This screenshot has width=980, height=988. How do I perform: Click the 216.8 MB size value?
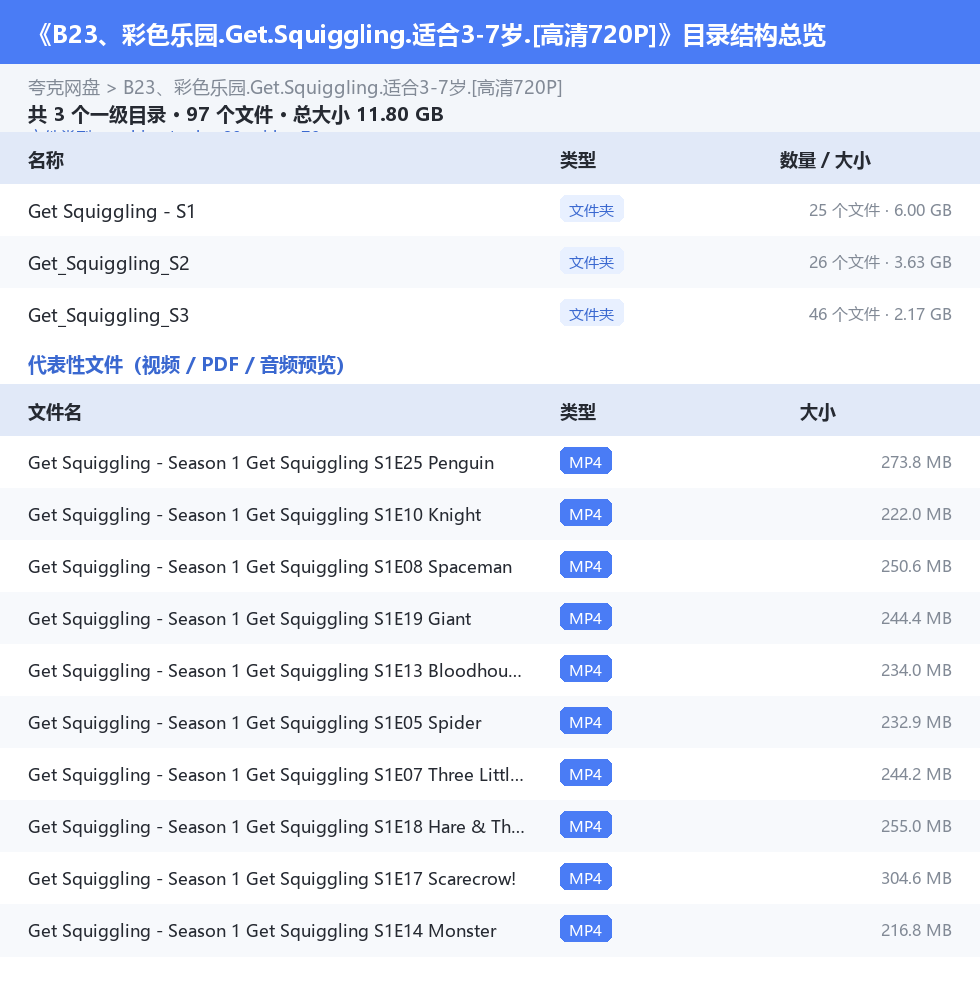point(916,930)
